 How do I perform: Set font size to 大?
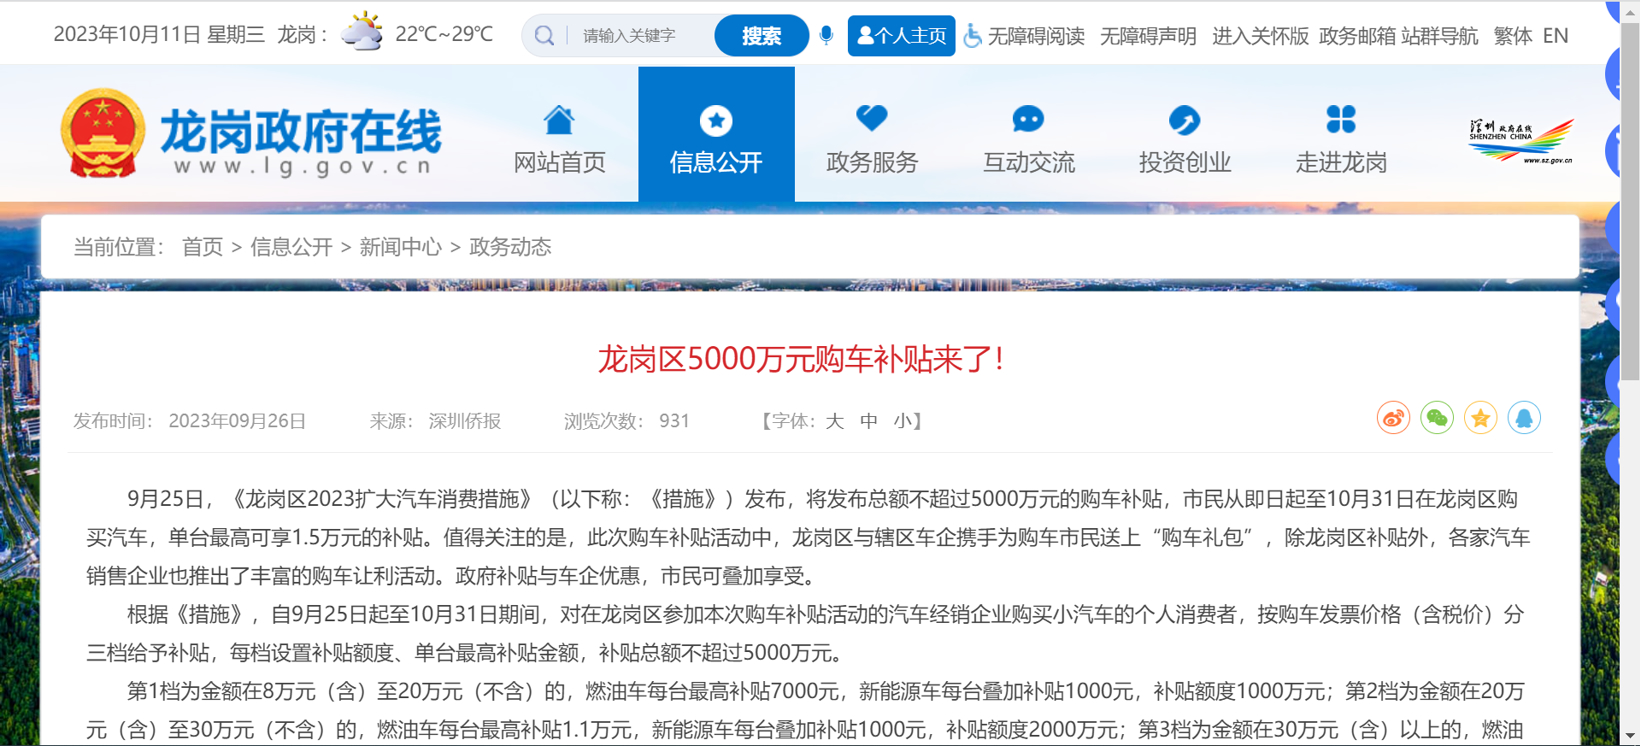coord(835,421)
